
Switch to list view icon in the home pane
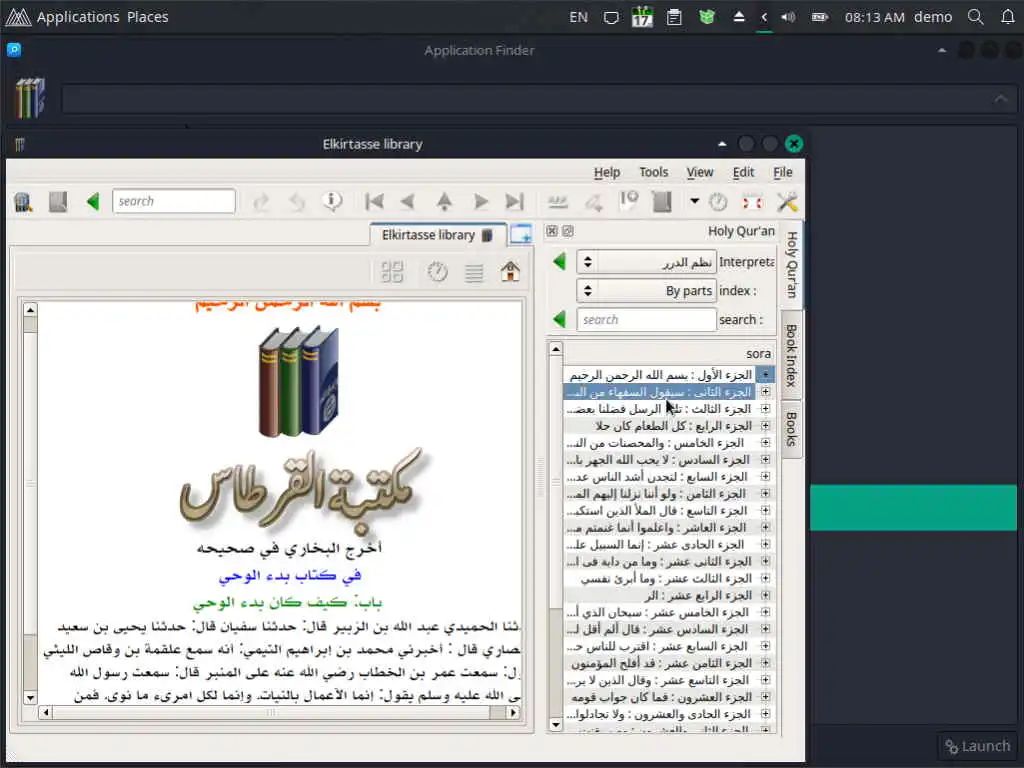click(x=474, y=272)
